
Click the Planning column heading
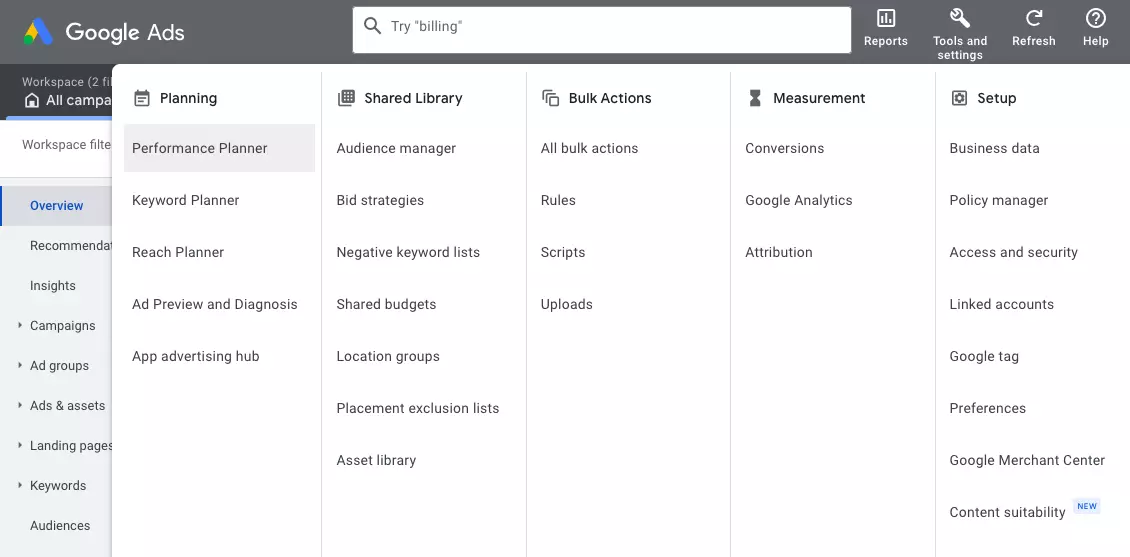tap(188, 98)
